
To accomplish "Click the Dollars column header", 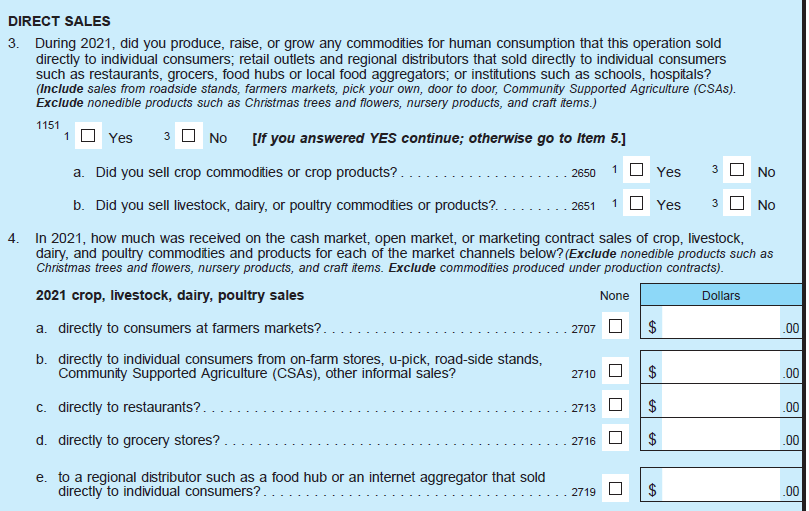I will click(720, 296).
